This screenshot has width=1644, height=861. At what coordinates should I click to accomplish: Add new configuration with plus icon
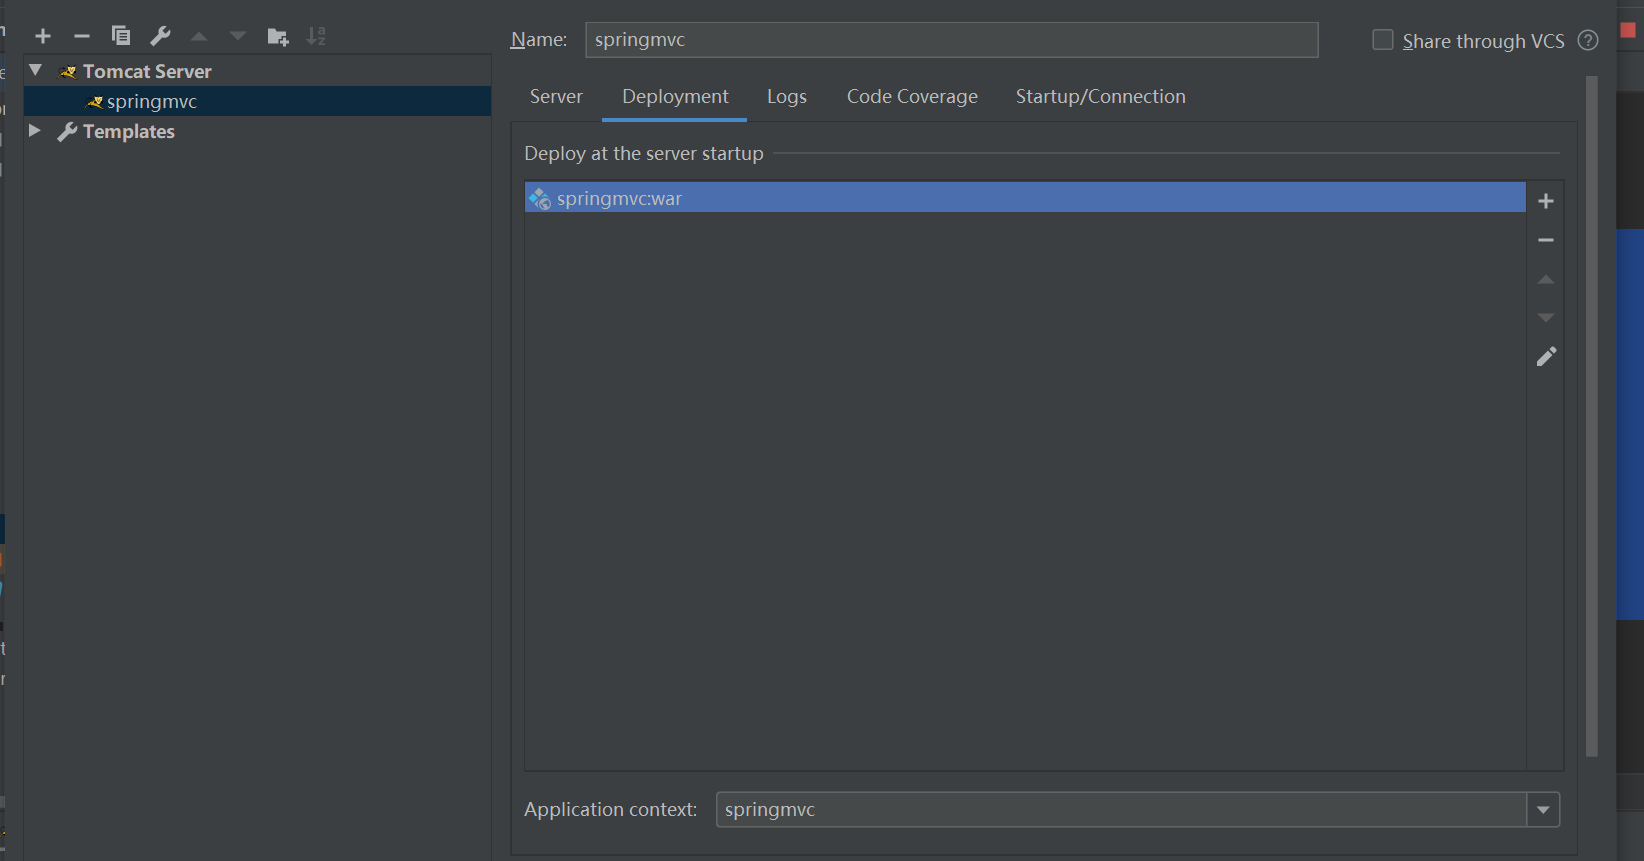43,37
